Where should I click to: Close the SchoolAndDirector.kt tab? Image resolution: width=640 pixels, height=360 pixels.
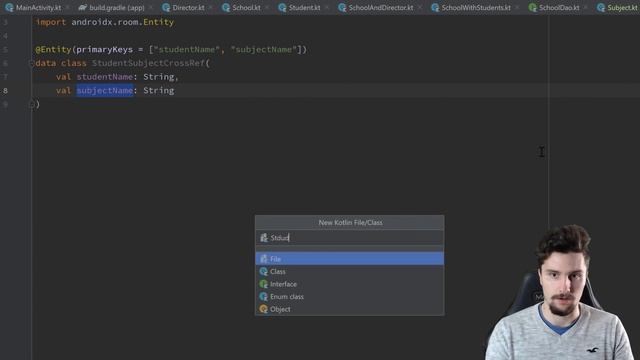[419, 7]
